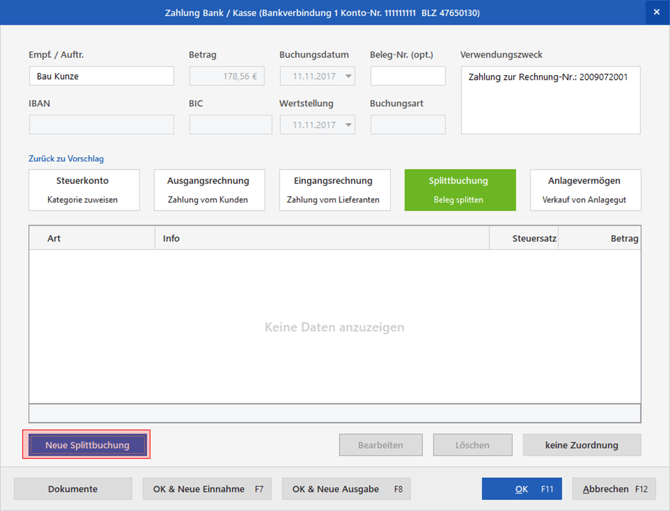
Task: Open the Wertstellung date dropdown
Action: pos(348,125)
